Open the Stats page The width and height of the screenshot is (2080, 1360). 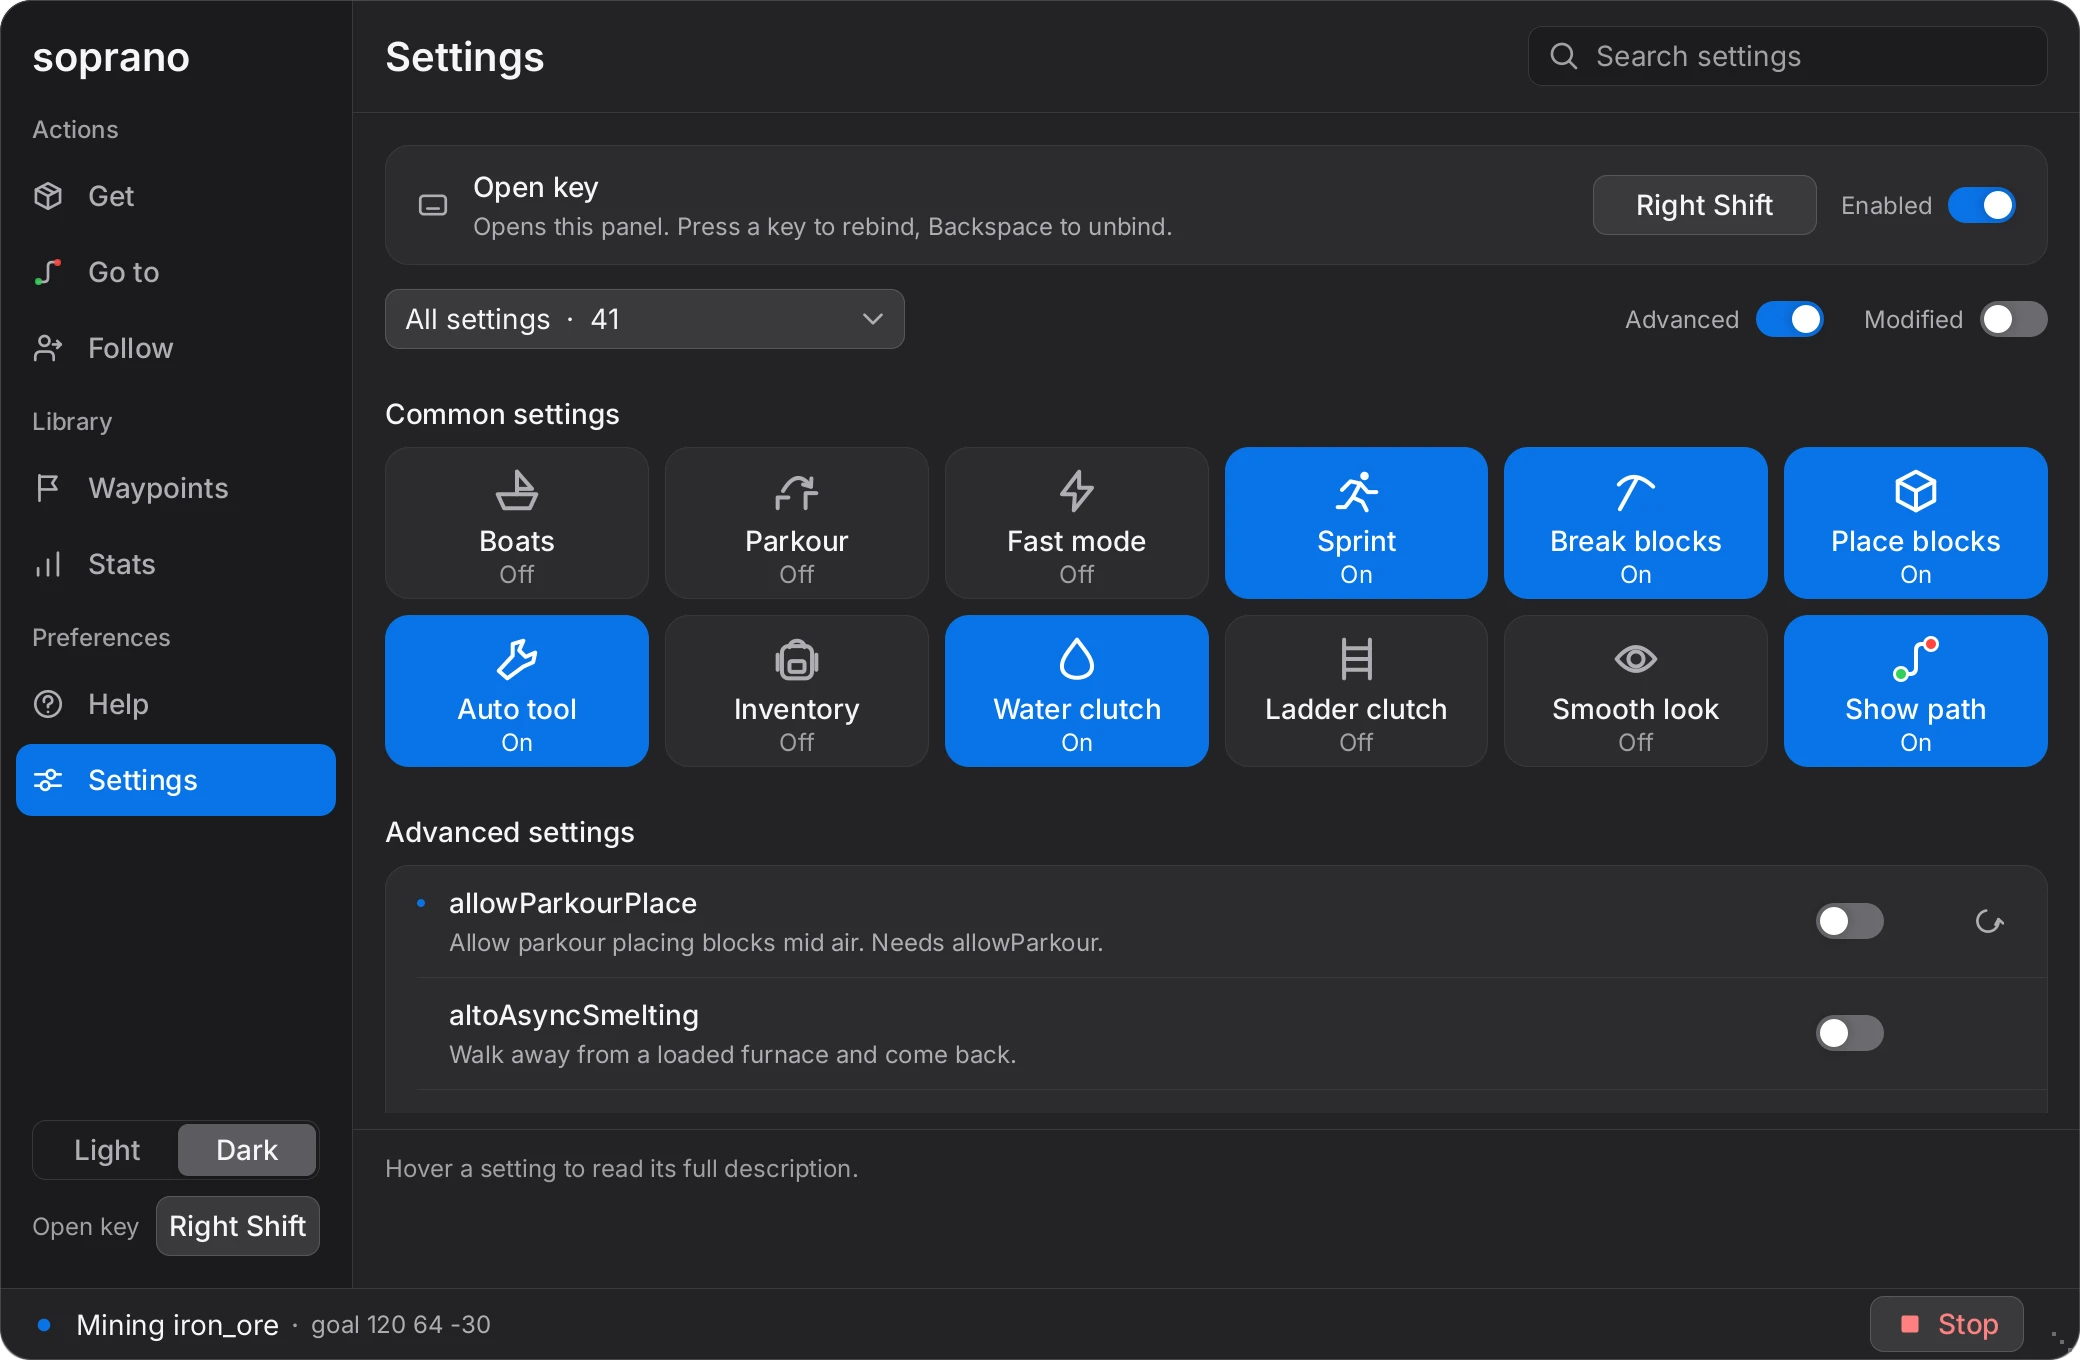click(x=176, y=564)
